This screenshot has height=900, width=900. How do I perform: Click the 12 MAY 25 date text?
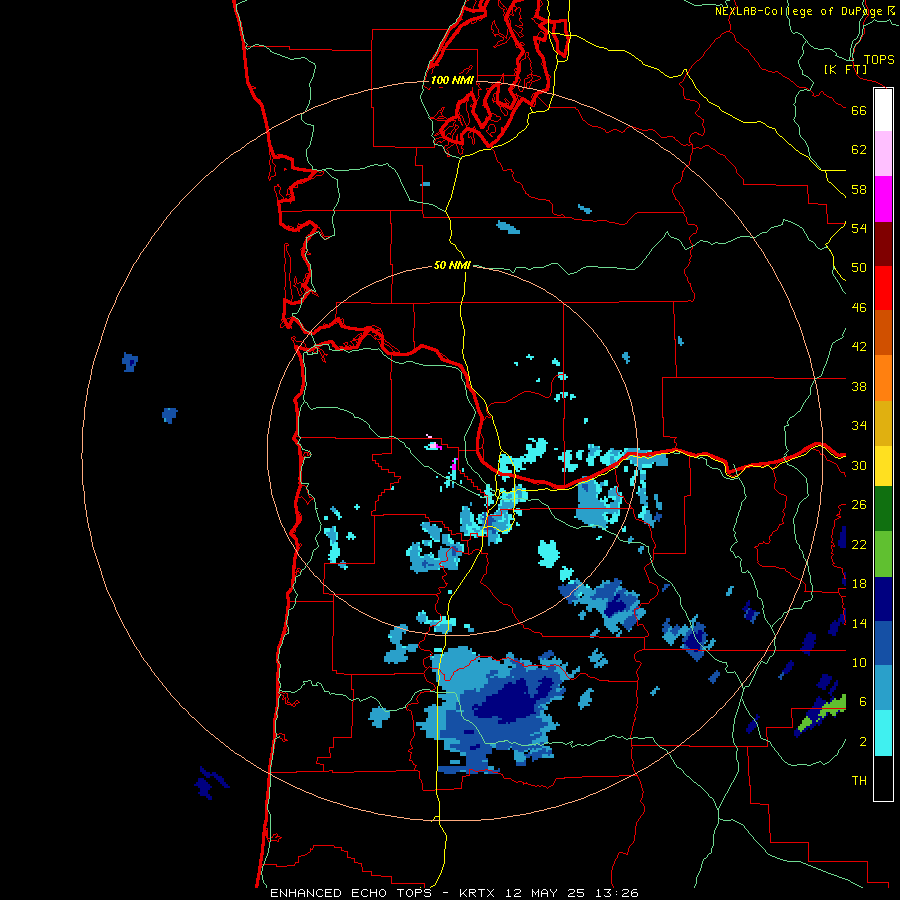point(545,893)
